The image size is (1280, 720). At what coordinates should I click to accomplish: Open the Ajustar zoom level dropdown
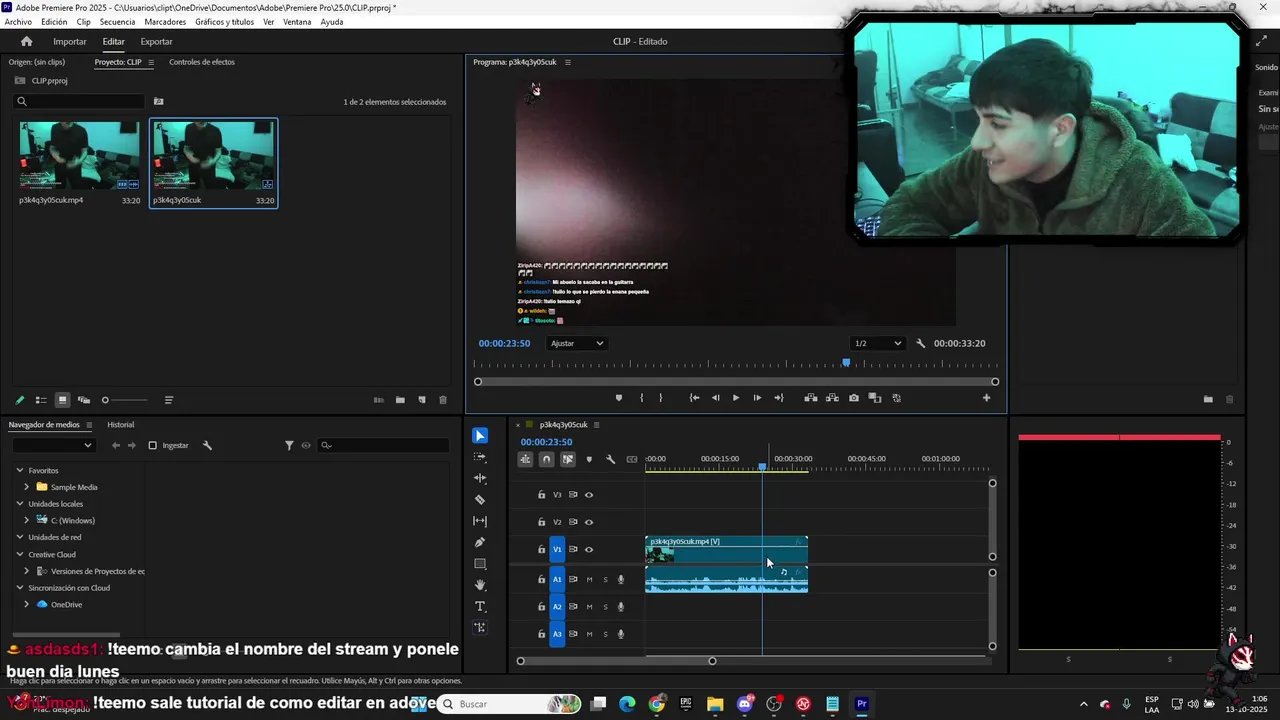click(x=577, y=343)
